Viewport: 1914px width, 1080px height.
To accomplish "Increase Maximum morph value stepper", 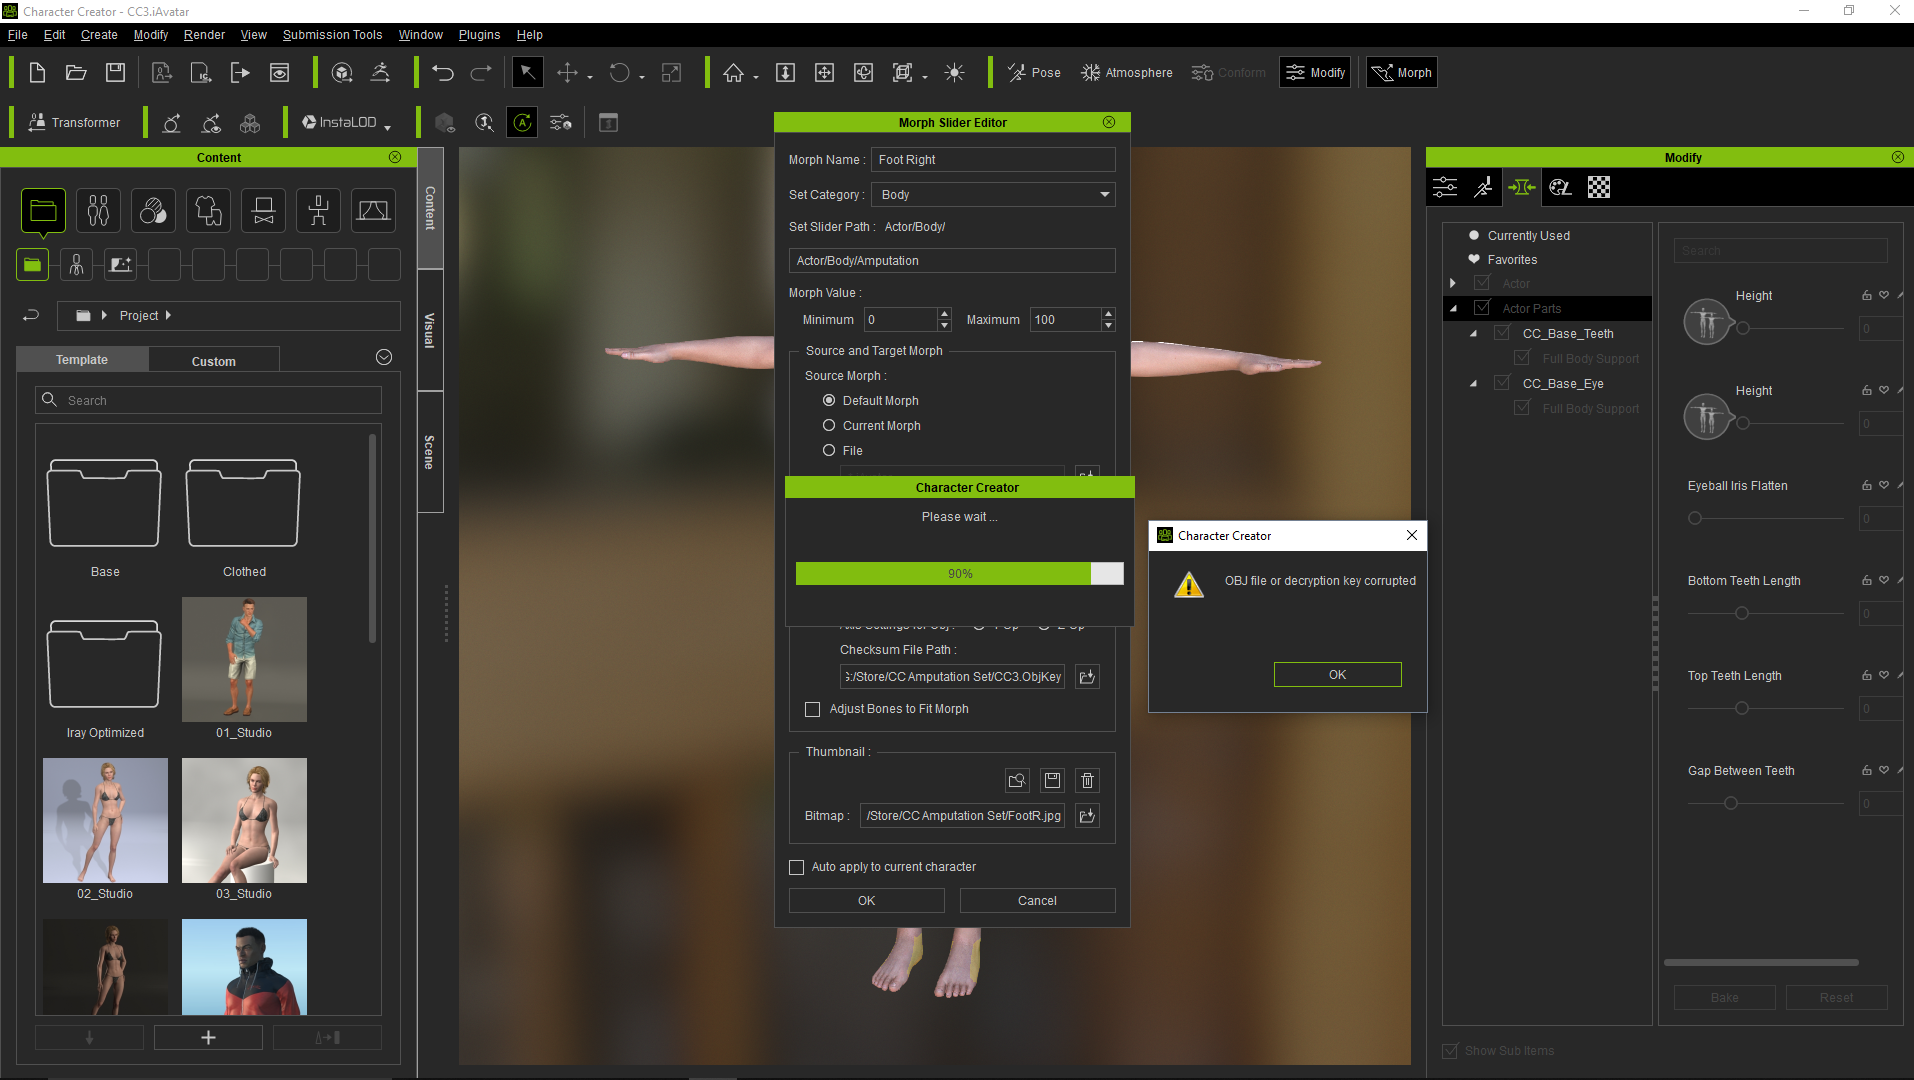I will click(1108, 314).
